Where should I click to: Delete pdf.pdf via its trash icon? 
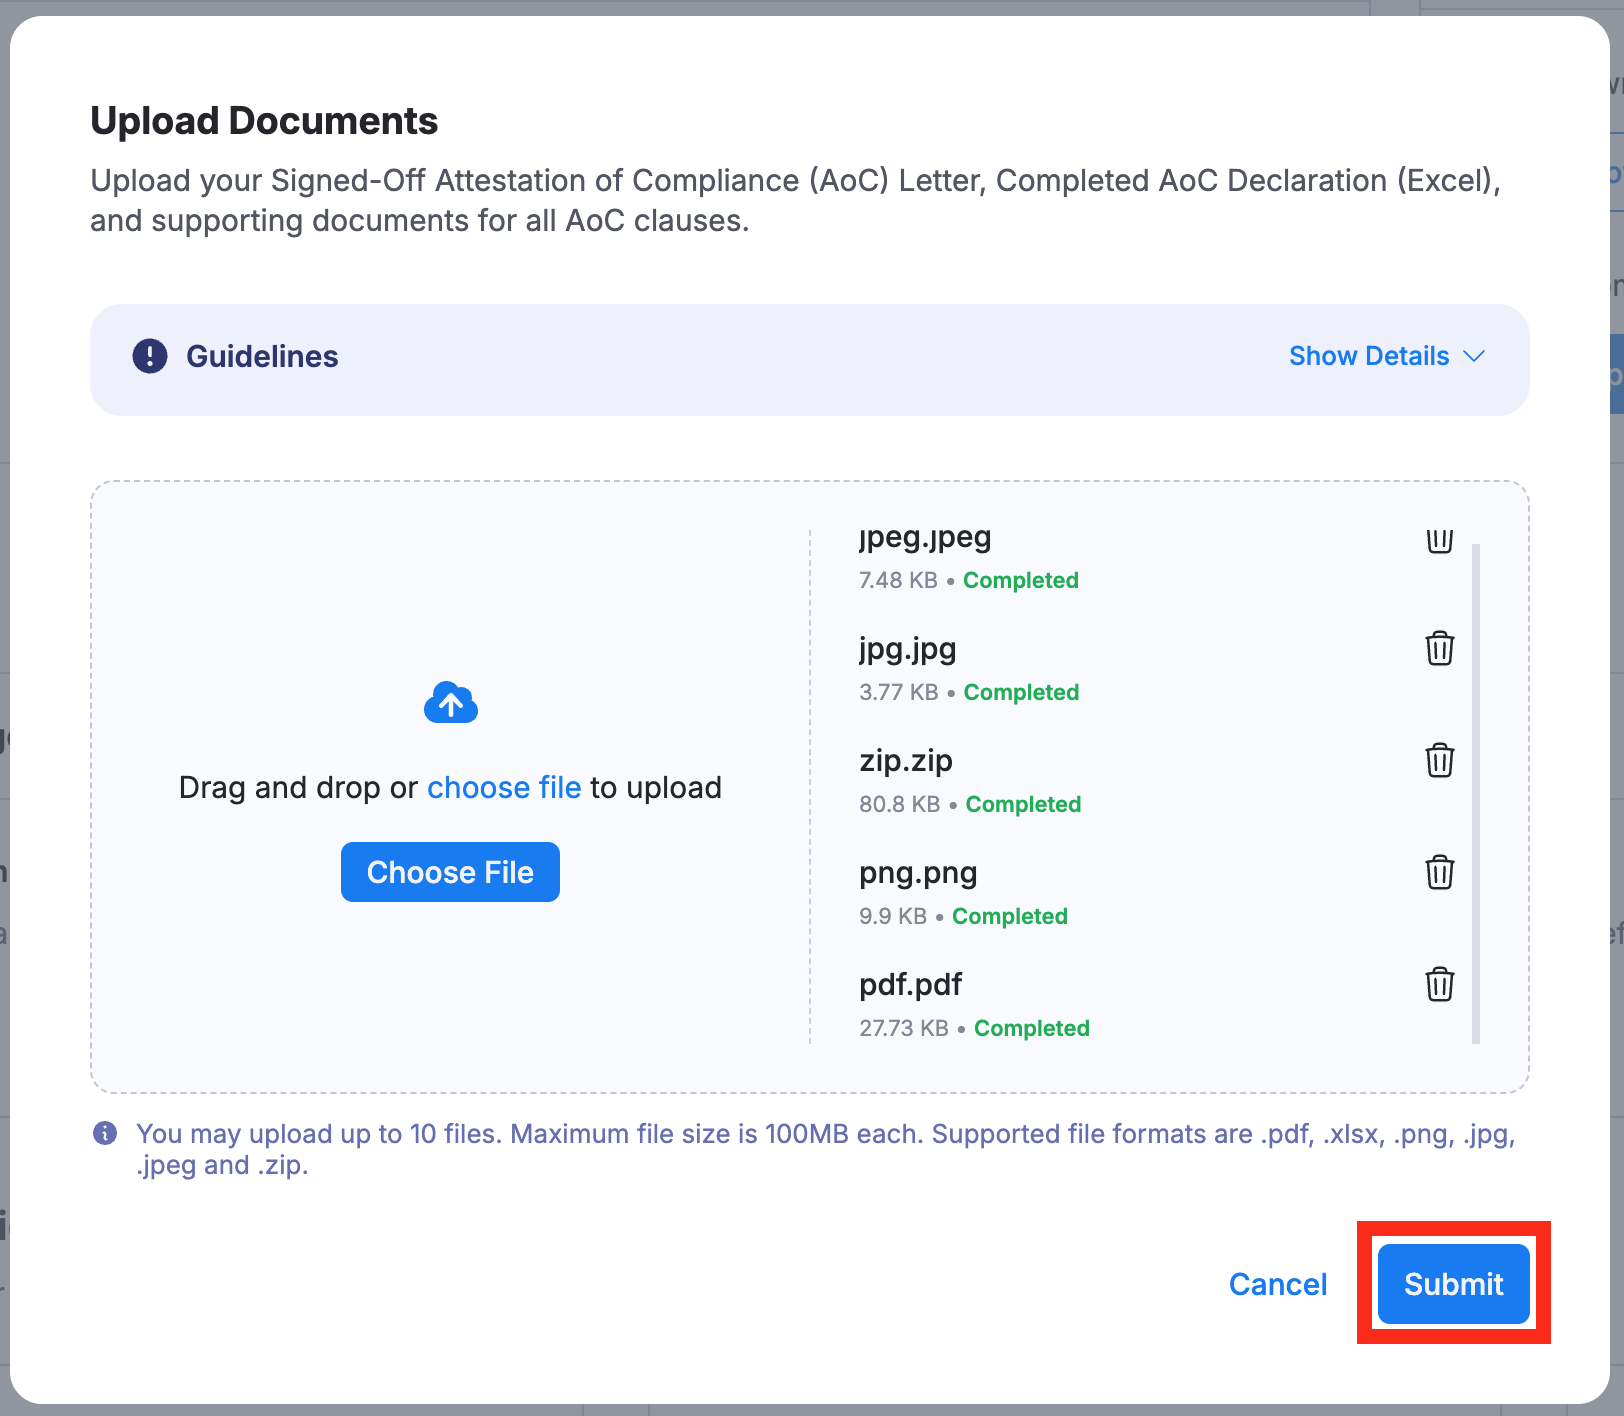pos(1439,985)
